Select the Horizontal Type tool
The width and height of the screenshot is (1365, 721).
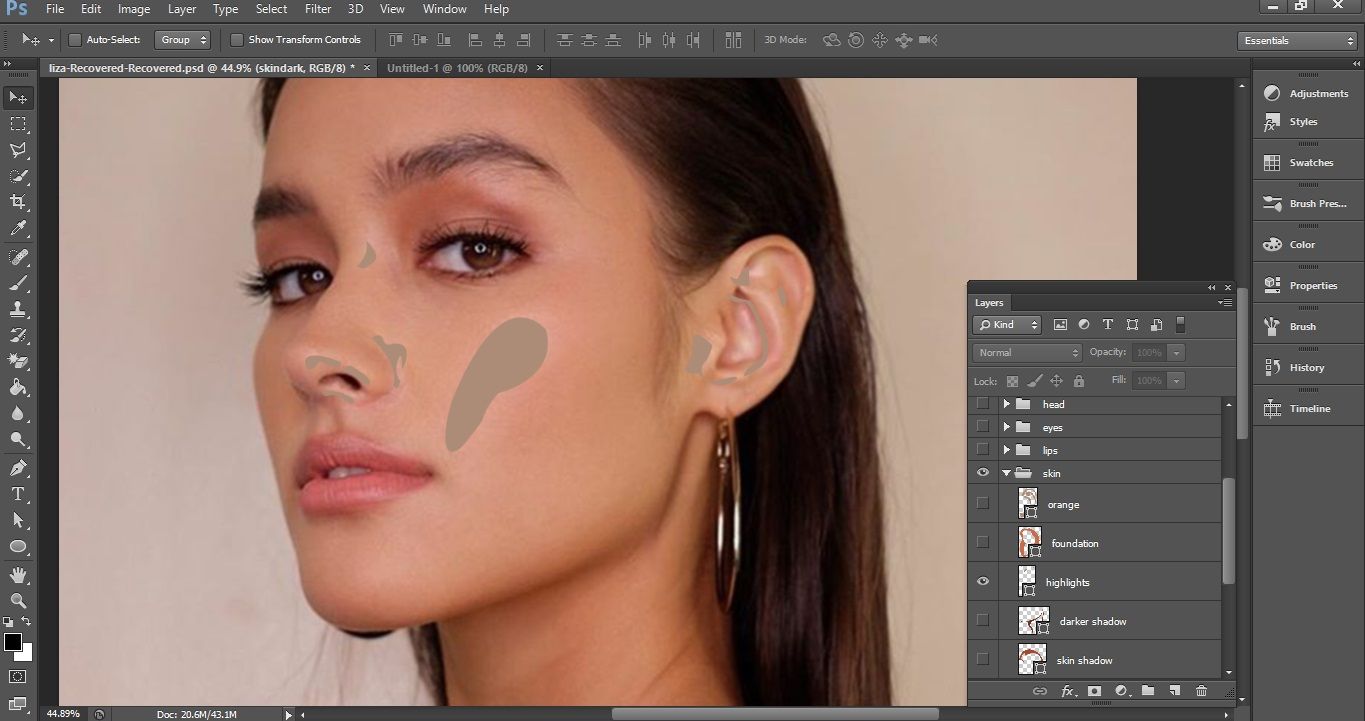pyautogui.click(x=18, y=494)
